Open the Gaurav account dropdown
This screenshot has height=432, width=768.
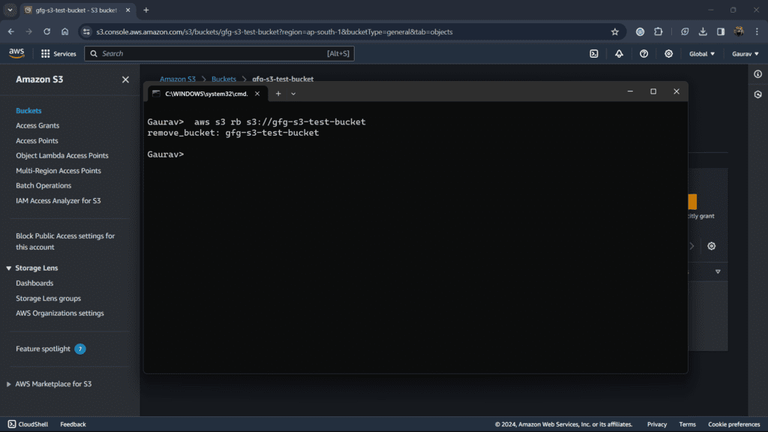pos(745,54)
